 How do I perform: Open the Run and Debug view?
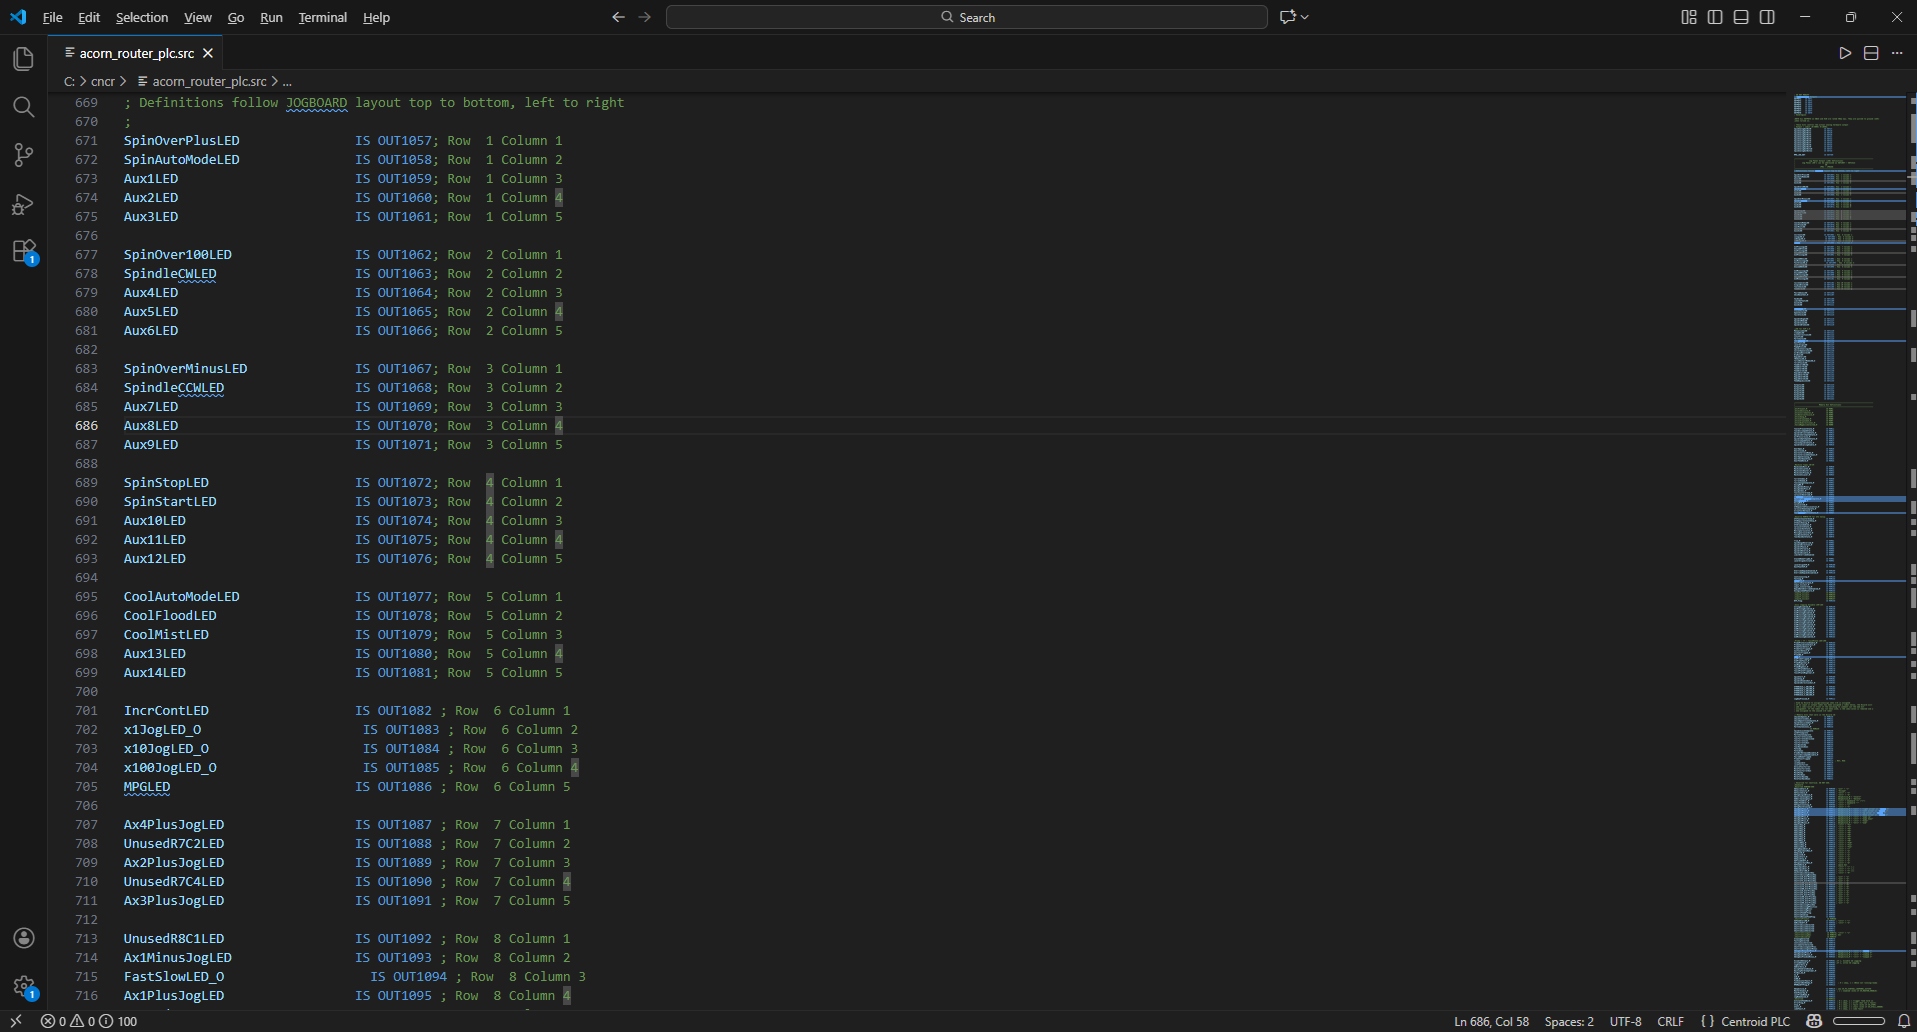23,204
